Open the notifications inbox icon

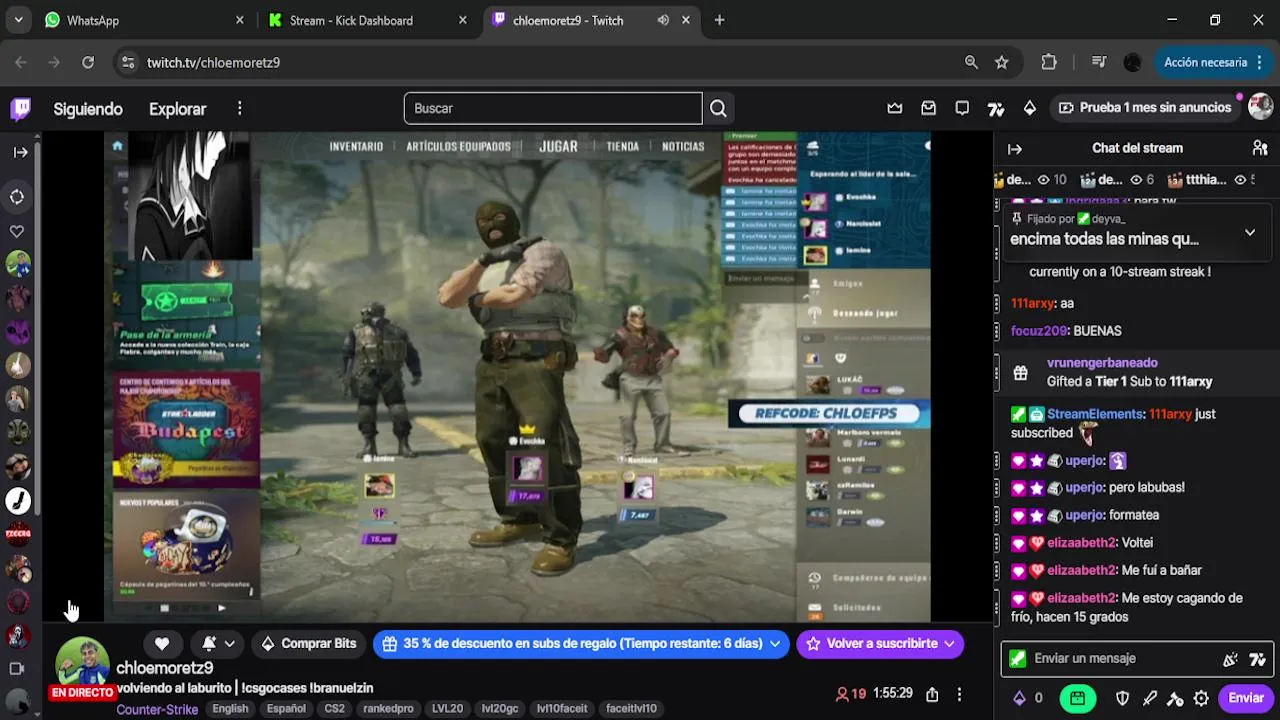point(929,108)
